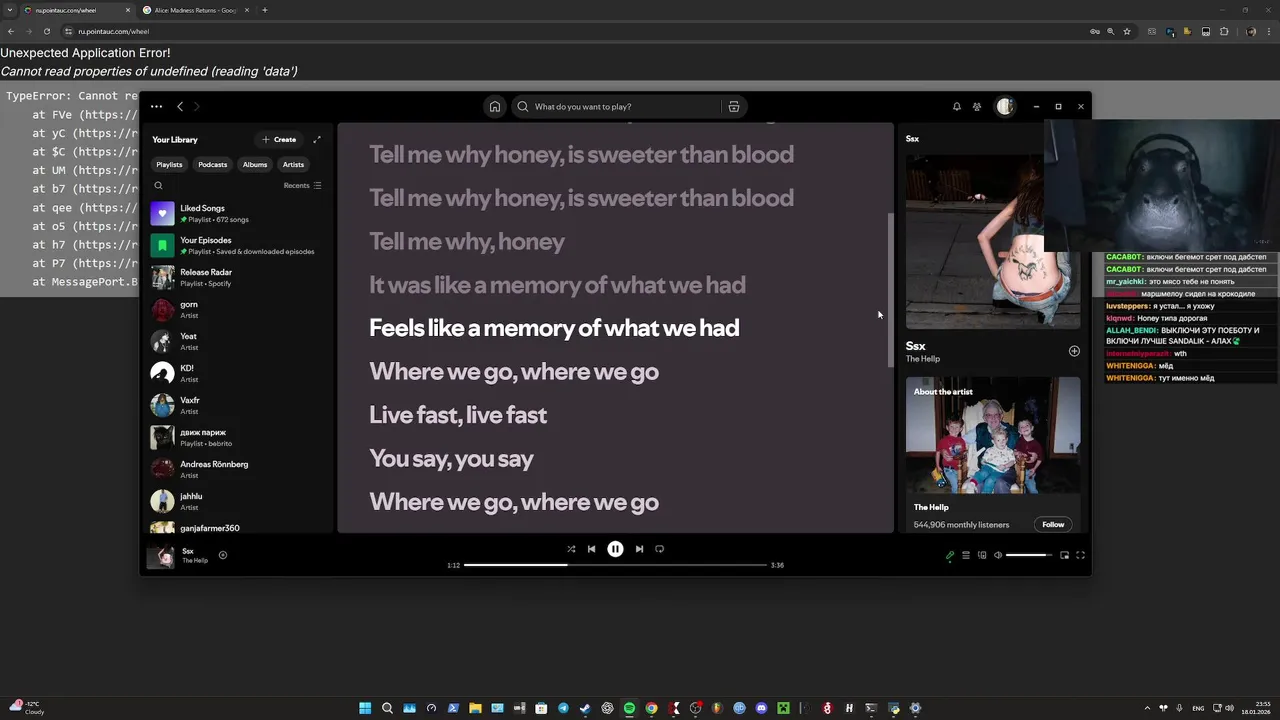1280x720 pixels.
Task: Toggle shuffle in the player
Action: tap(571, 549)
